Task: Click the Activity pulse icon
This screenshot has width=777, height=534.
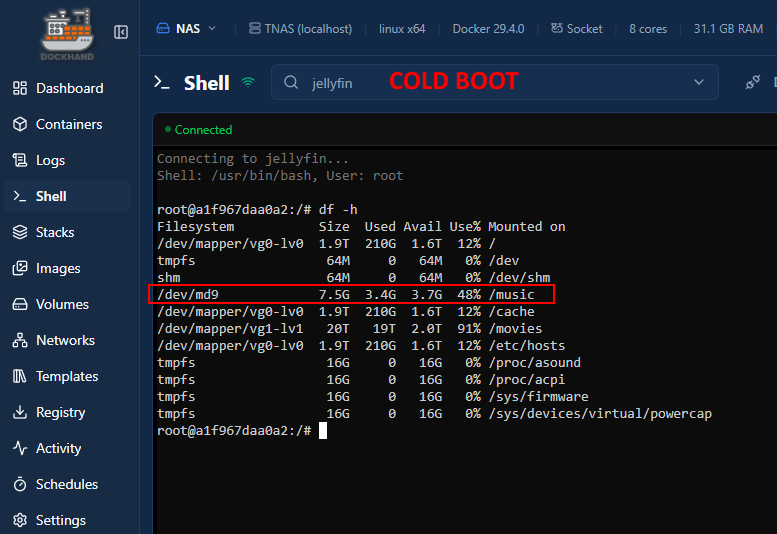Action: pyautogui.click(x=20, y=448)
